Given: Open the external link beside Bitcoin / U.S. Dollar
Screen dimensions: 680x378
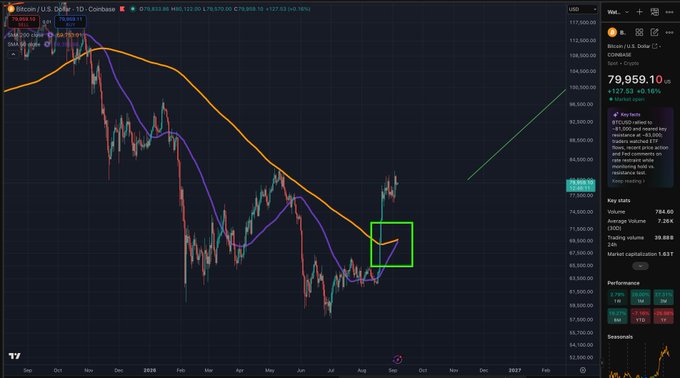Looking at the screenshot, I should pos(655,46).
